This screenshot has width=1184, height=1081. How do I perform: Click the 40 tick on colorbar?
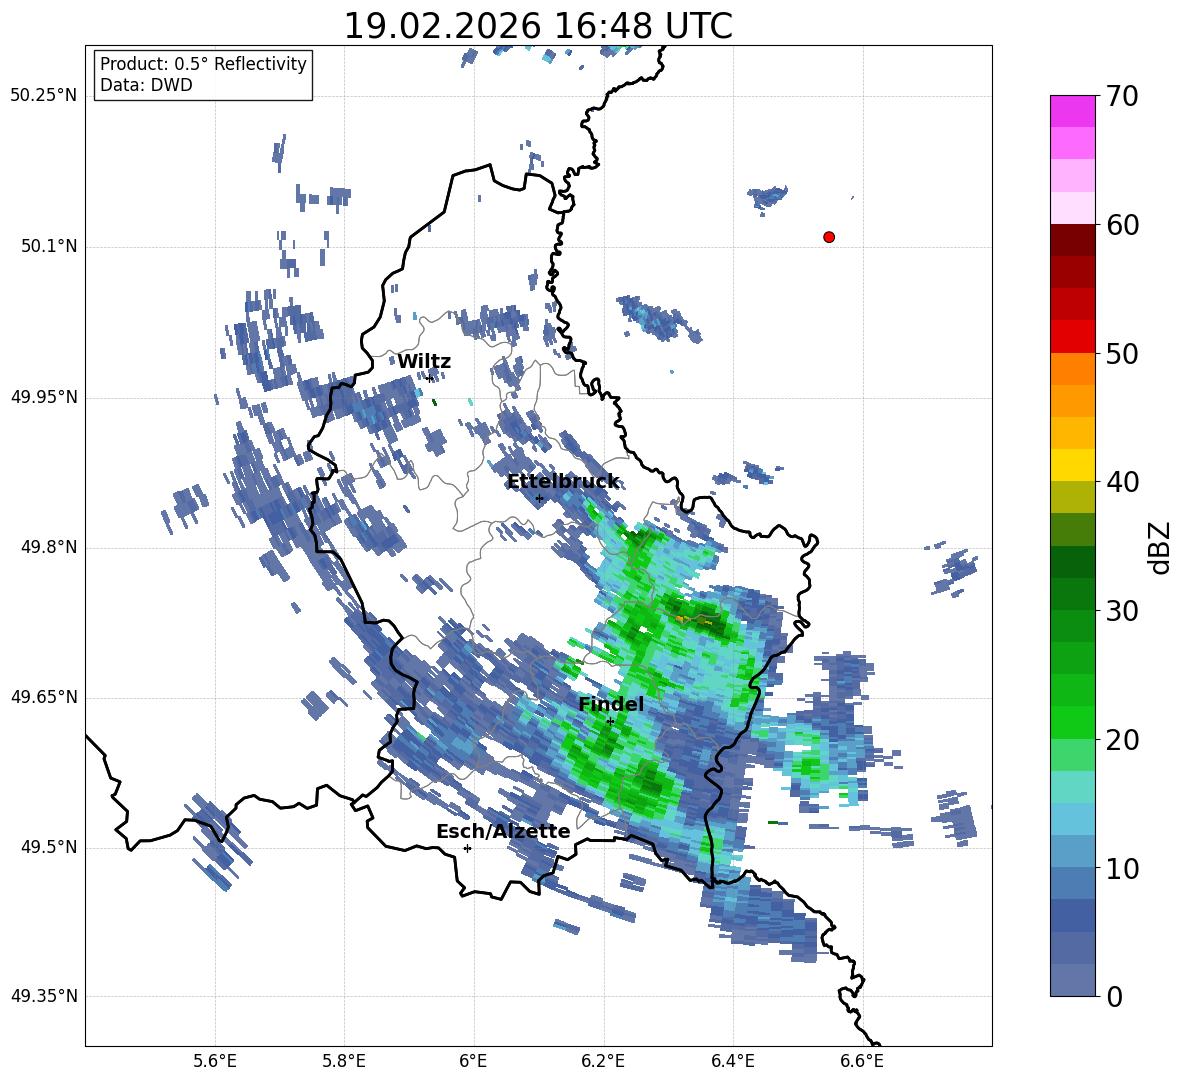coord(1121,482)
